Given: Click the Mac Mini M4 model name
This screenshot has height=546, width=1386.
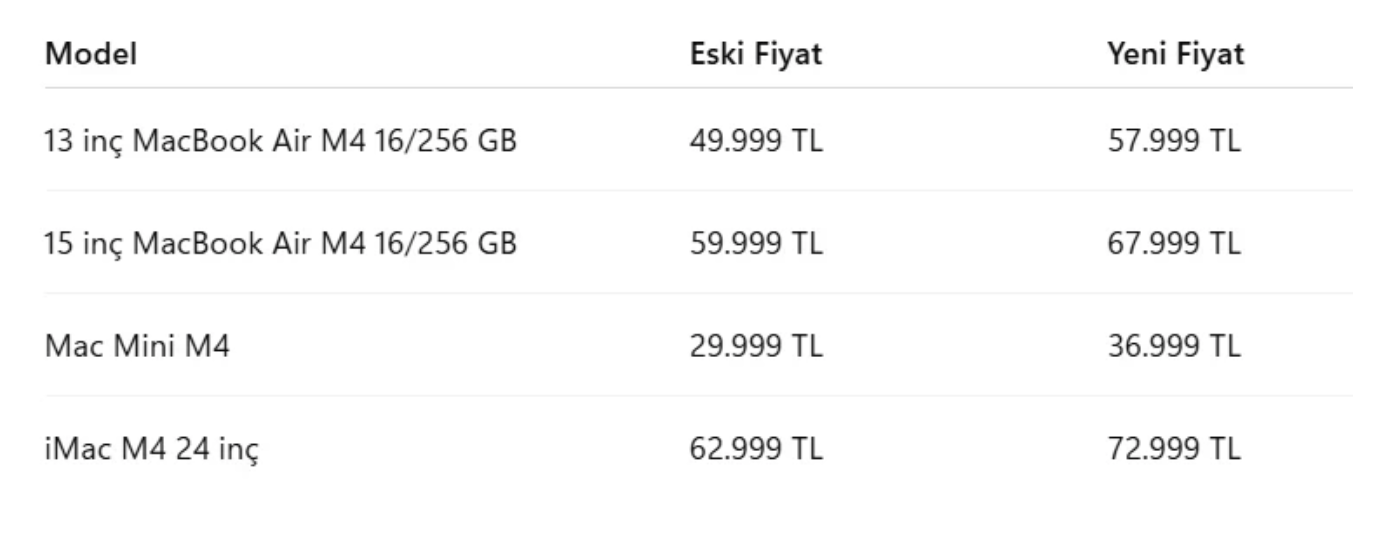Looking at the screenshot, I should point(137,346).
